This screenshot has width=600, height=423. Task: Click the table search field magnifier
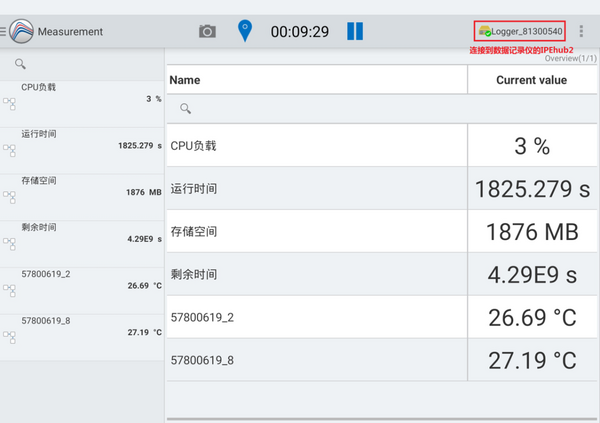pyautogui.click(x=186, y=109)
